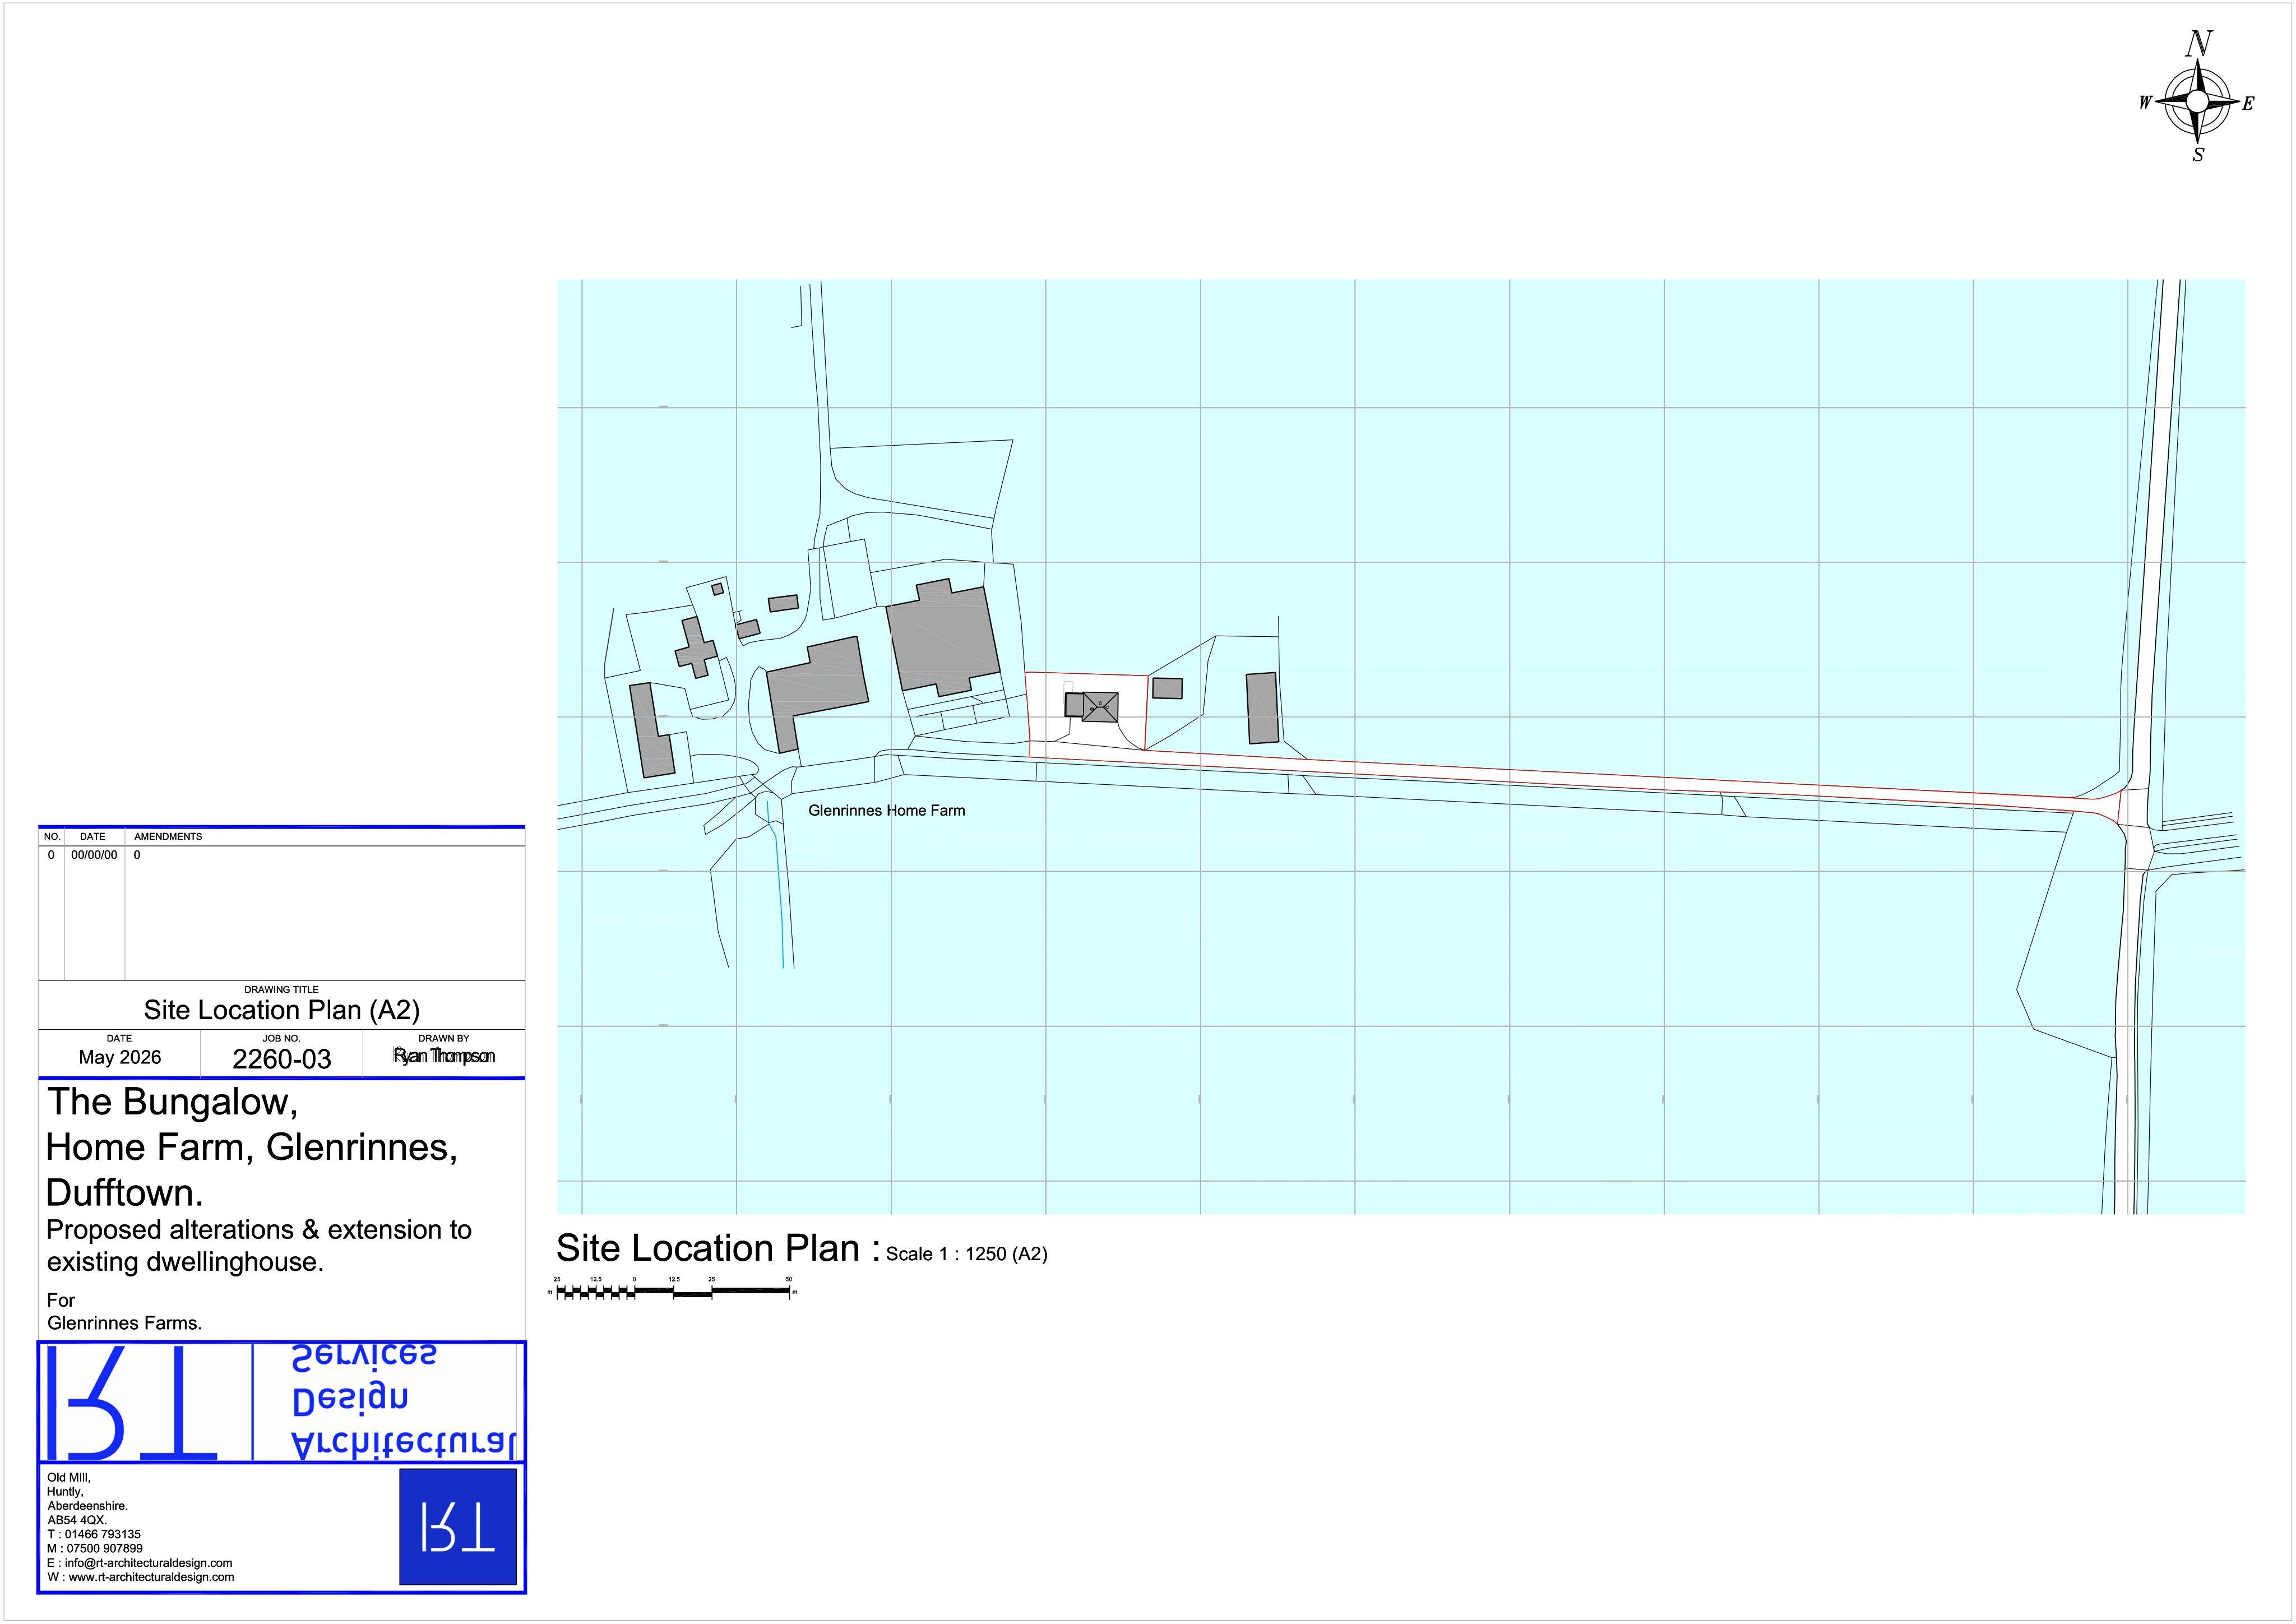Click mobile 'M : 07500 907899'

(x=95, y=1548)
